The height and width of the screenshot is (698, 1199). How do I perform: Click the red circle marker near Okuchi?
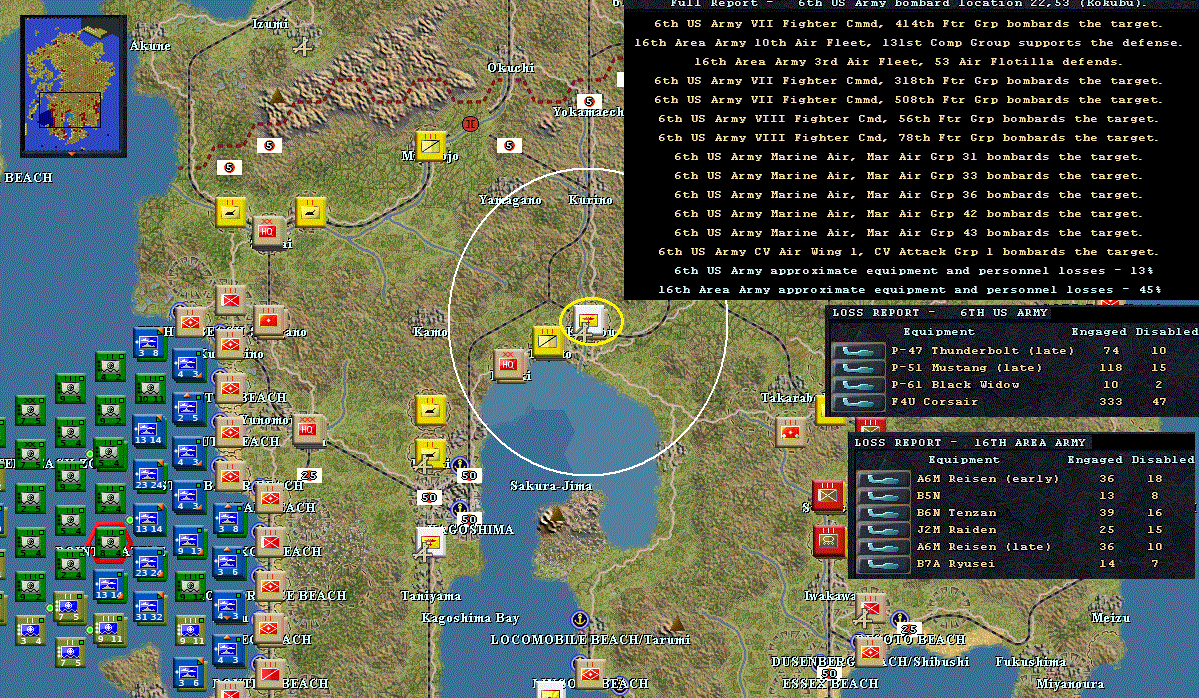(x=470, y=124)
